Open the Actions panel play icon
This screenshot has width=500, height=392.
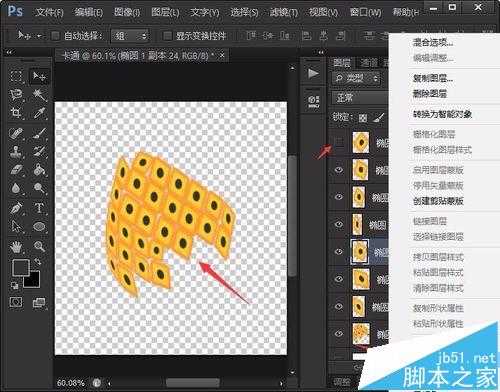point(313,73)
